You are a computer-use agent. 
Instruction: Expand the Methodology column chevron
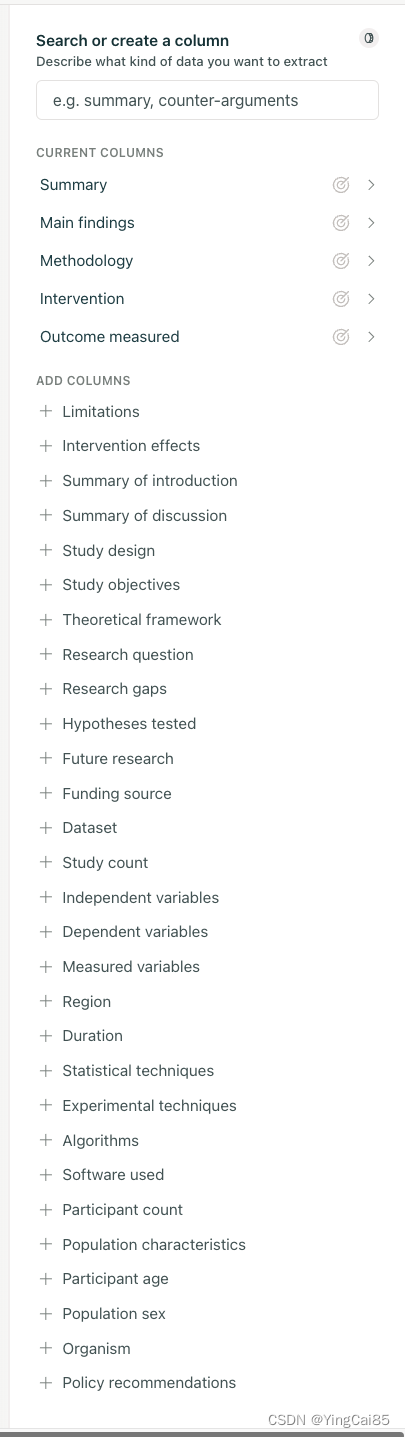pos(371,261)
